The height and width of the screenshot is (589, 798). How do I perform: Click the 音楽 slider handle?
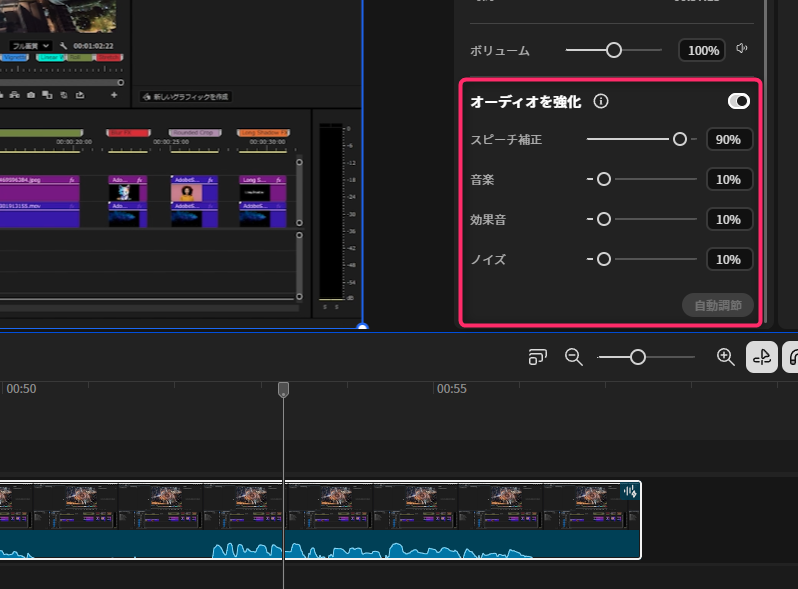pos(603,179)
